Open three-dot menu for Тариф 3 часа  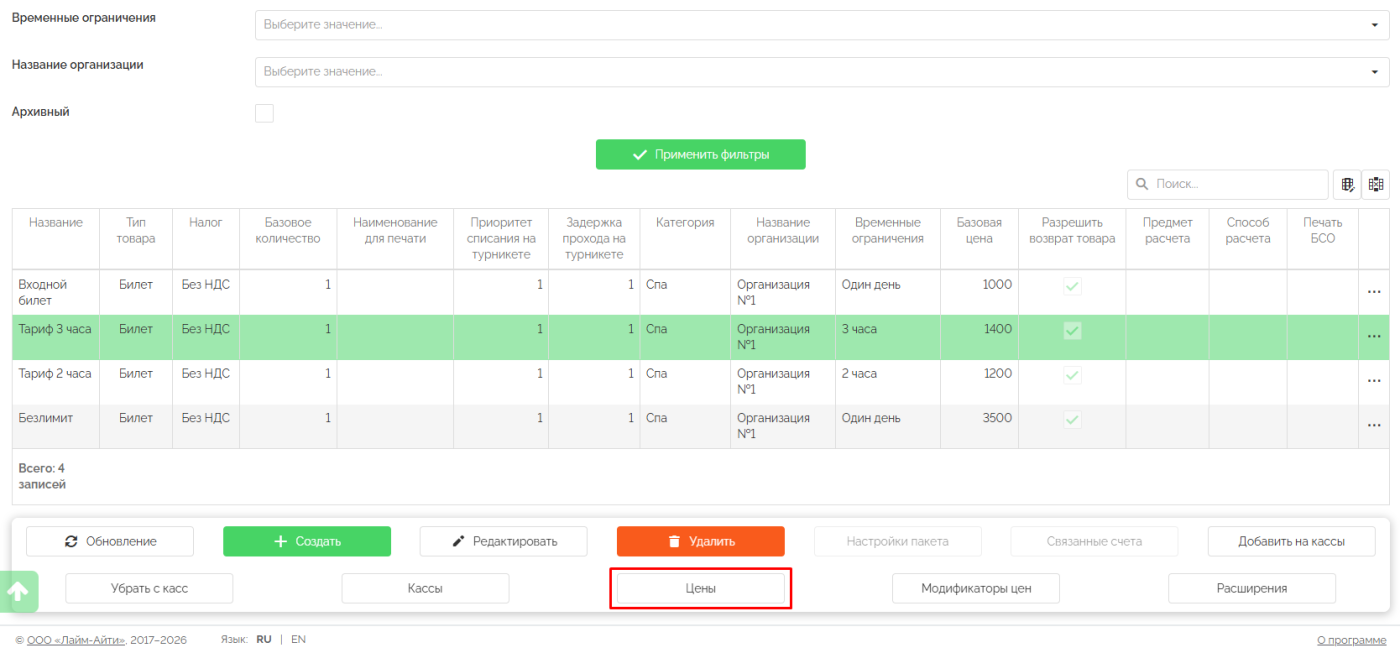[x=1373, y=337]
